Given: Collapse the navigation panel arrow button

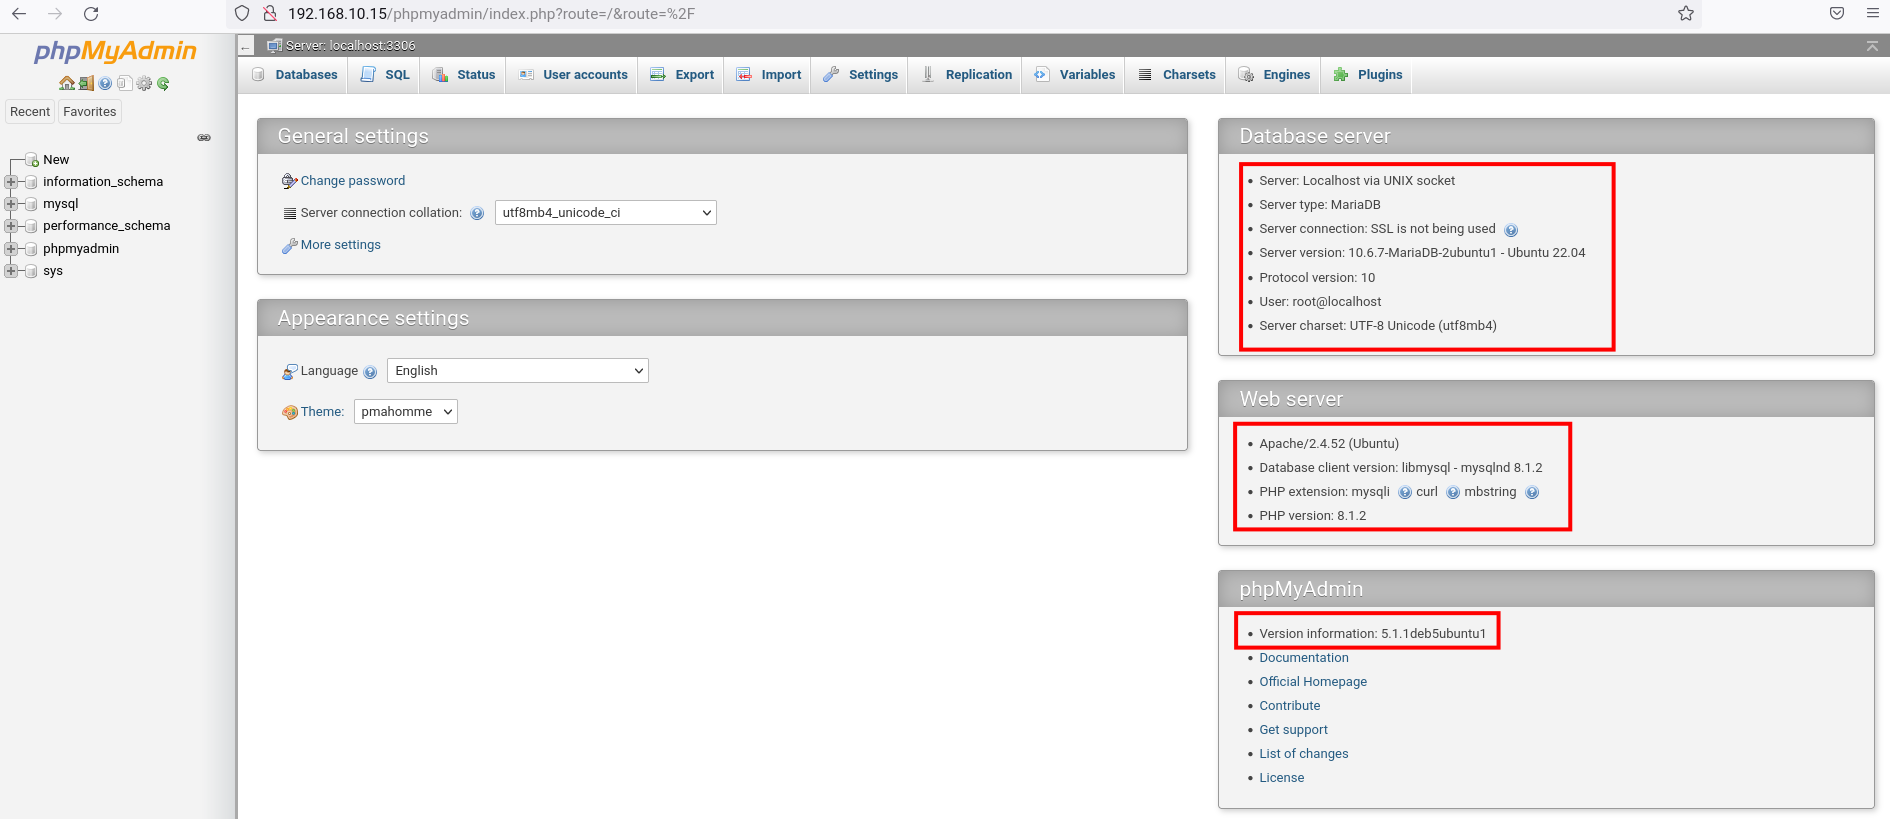Looking at the screenshot, I should pos(245,46).
